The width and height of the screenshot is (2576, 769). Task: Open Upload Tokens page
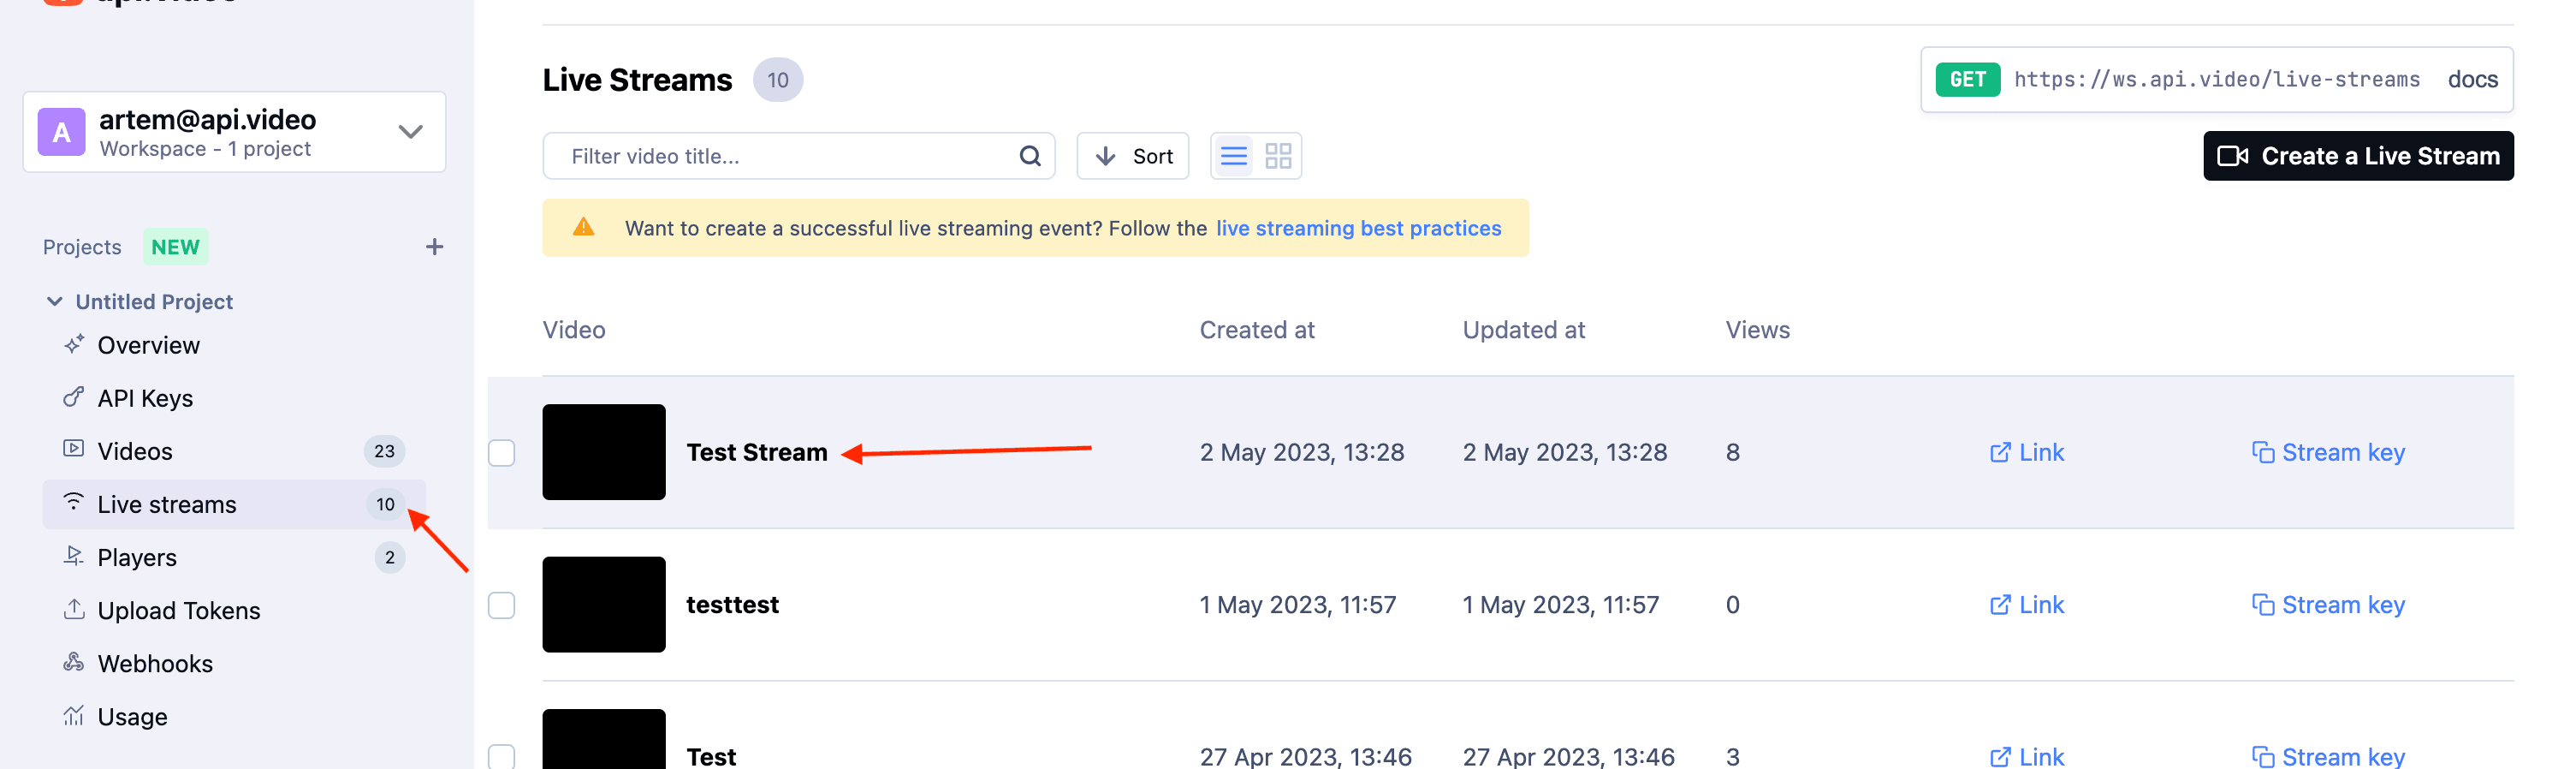179,610
